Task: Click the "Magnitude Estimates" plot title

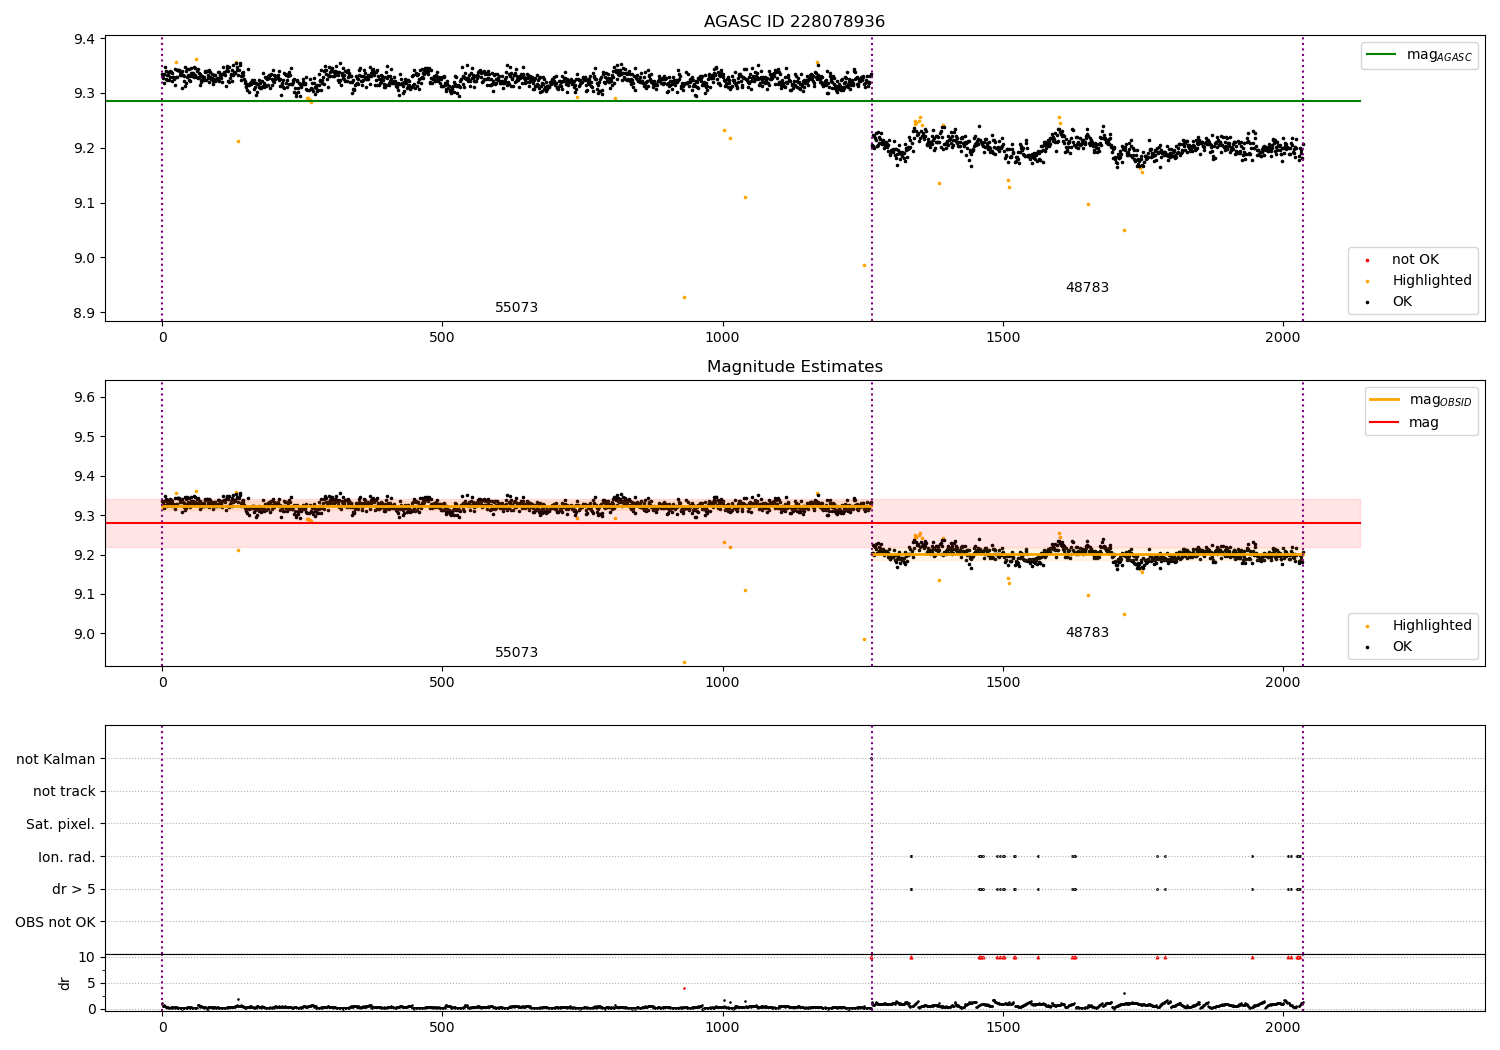Action: (794, 367)
